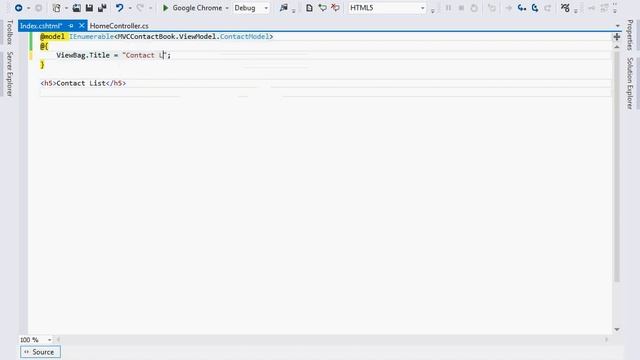Click the Google Chrome run button label
The image size is (640, 360).
coord(197,8)
